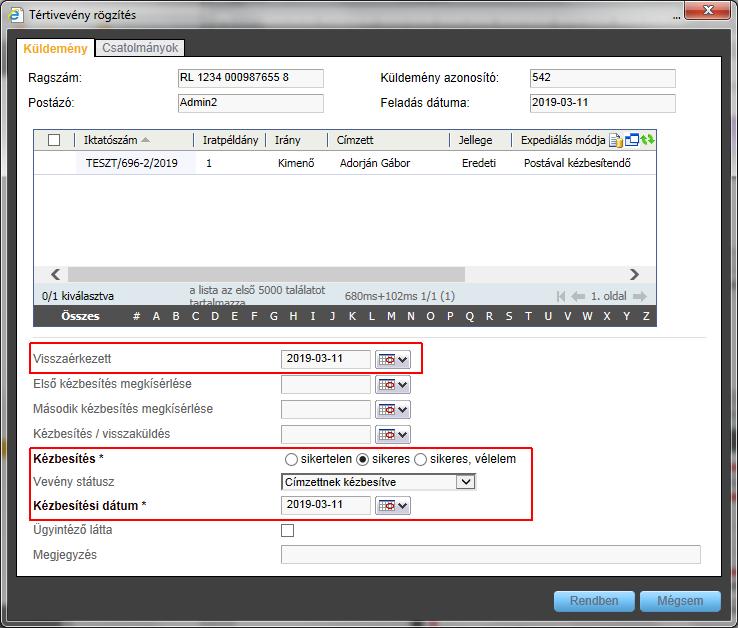Enable the Ügyintéző látta checkbox

[x=288, y=531]
